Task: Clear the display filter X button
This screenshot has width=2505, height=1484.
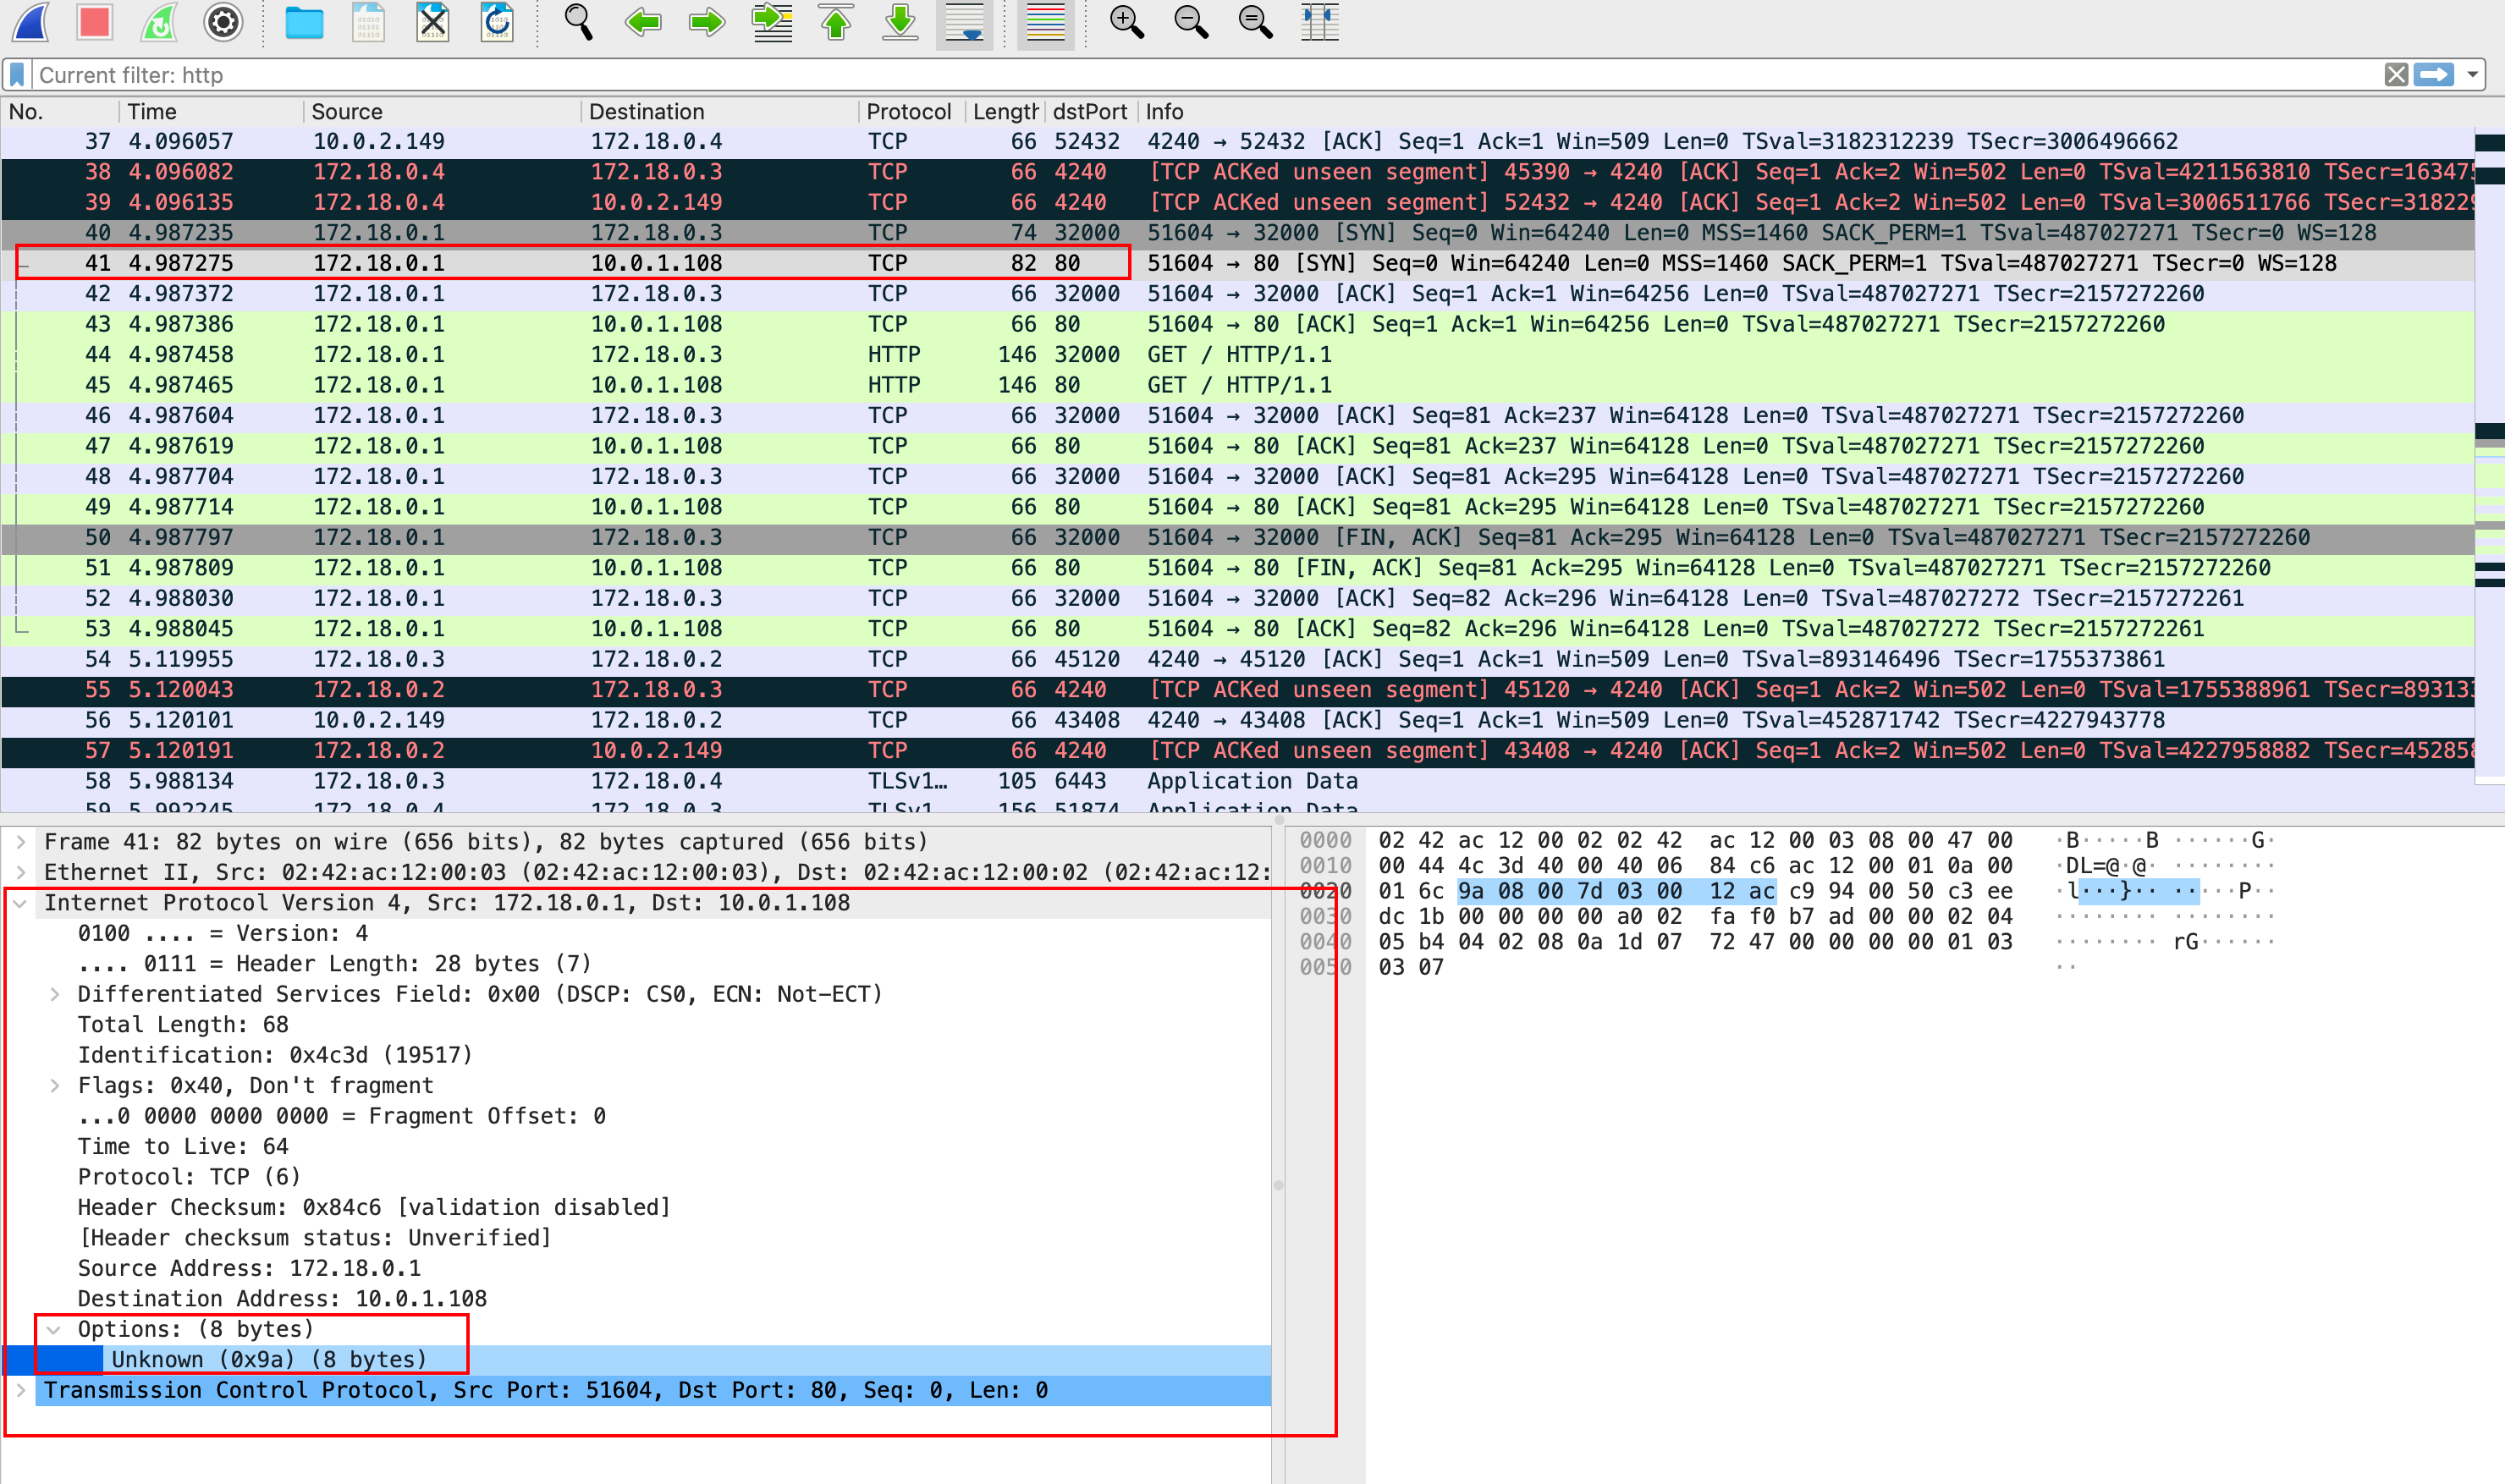Action: (x=2396, y=75)
